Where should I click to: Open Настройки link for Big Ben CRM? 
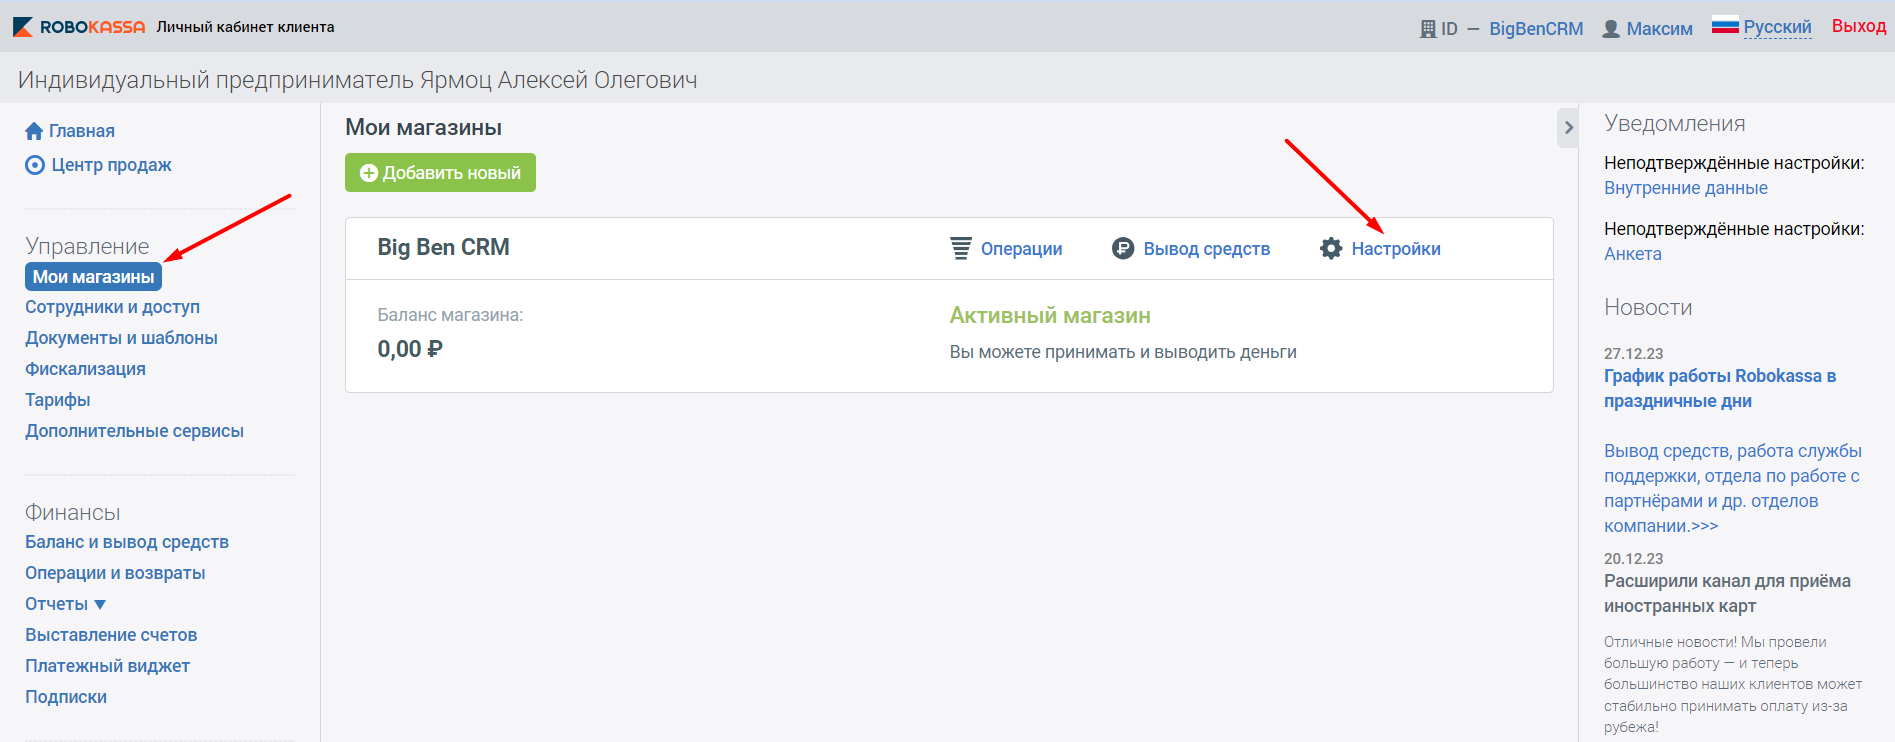[1396, 249]
